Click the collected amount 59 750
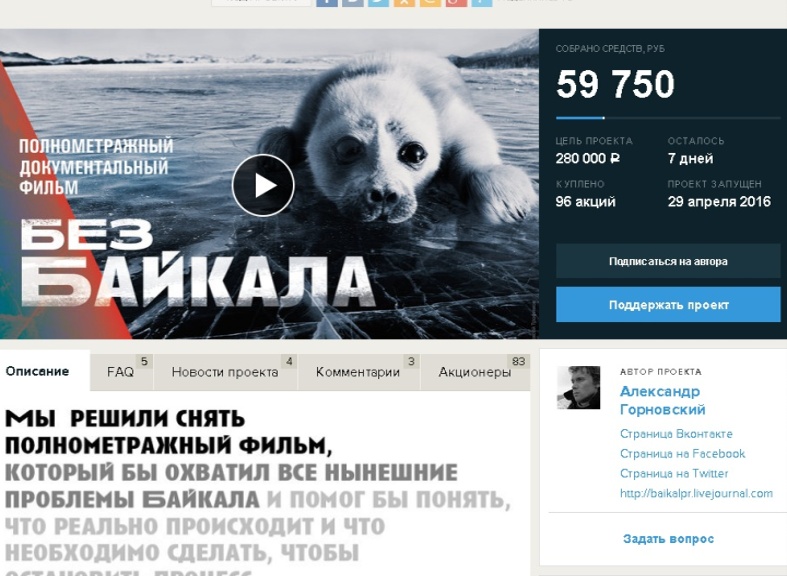The height and width of the screenshot is (576, 787). click(615, 84)
